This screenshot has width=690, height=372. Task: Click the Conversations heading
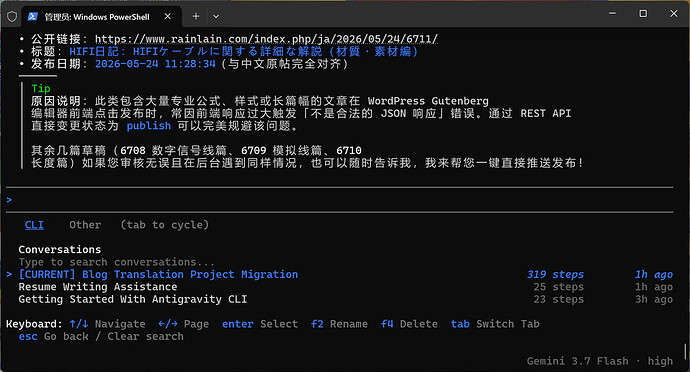coord(59,250)
